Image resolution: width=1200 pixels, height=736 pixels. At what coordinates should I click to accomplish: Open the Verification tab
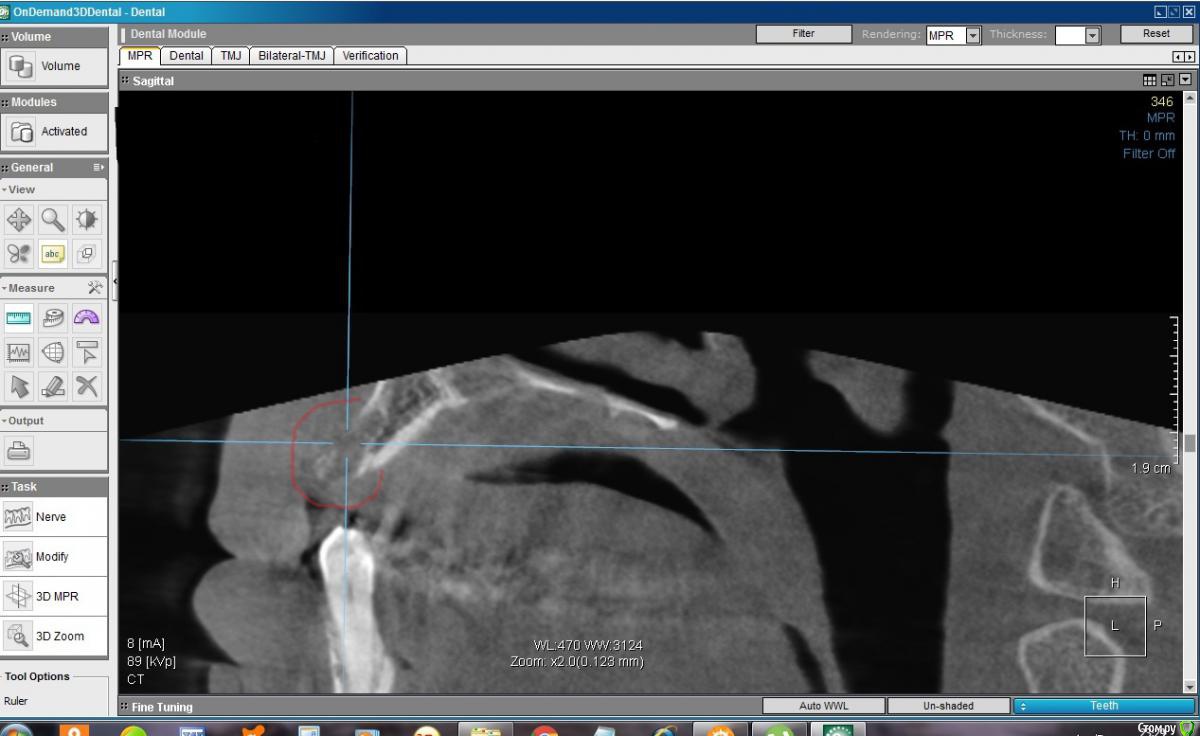click(370, 56)
